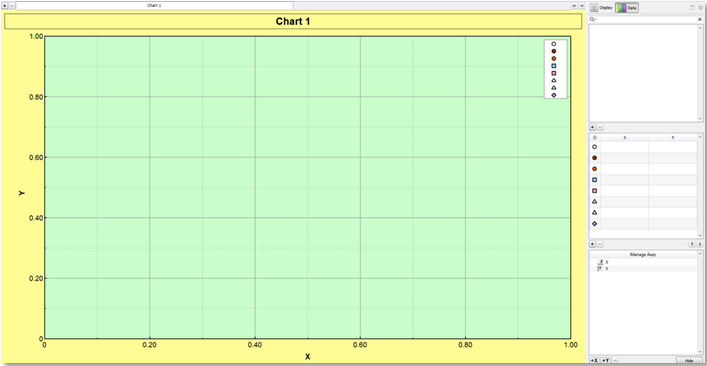Add a Y axis with the +Y button
This screenshot has width=707, height=366.
(605, 361)
